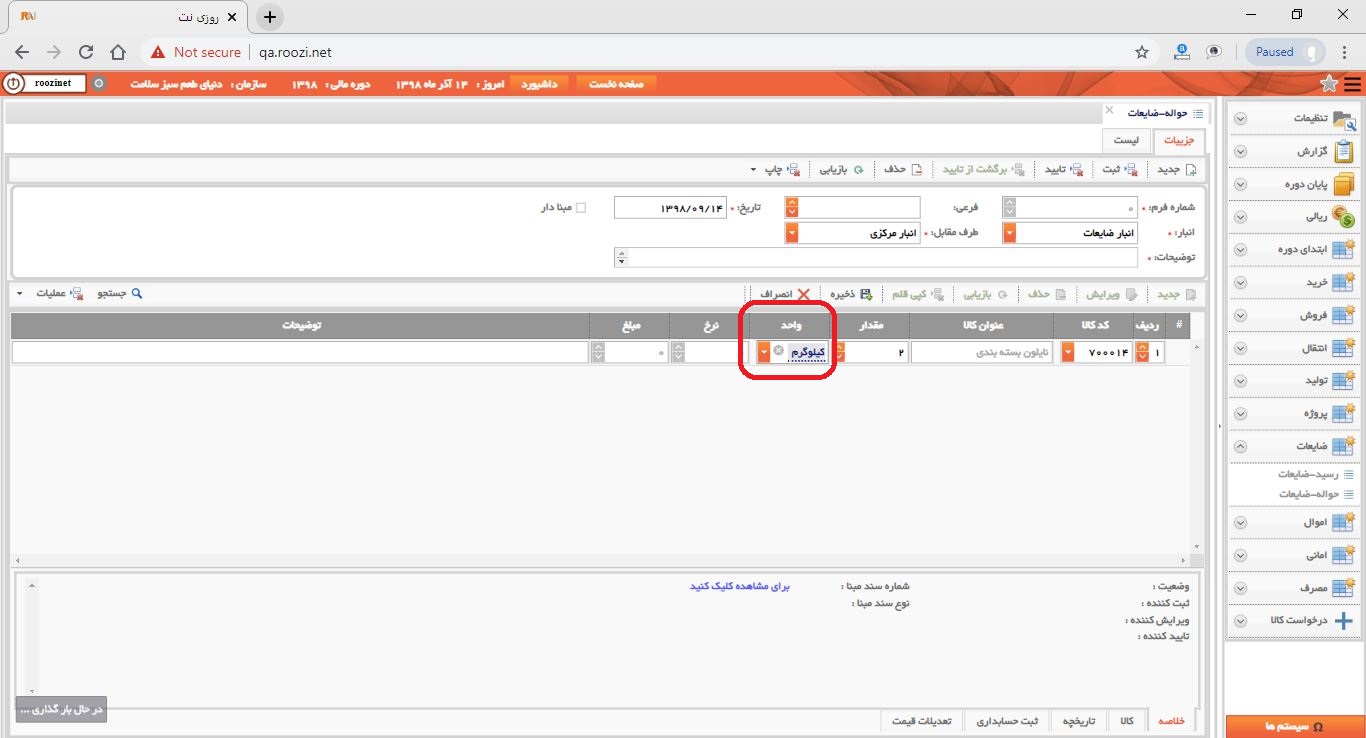Click Refresh (بازیابی) in the main form toolbar
Image resolution: width=1366 pixels, height=738 pixels.
pos(840,169)
